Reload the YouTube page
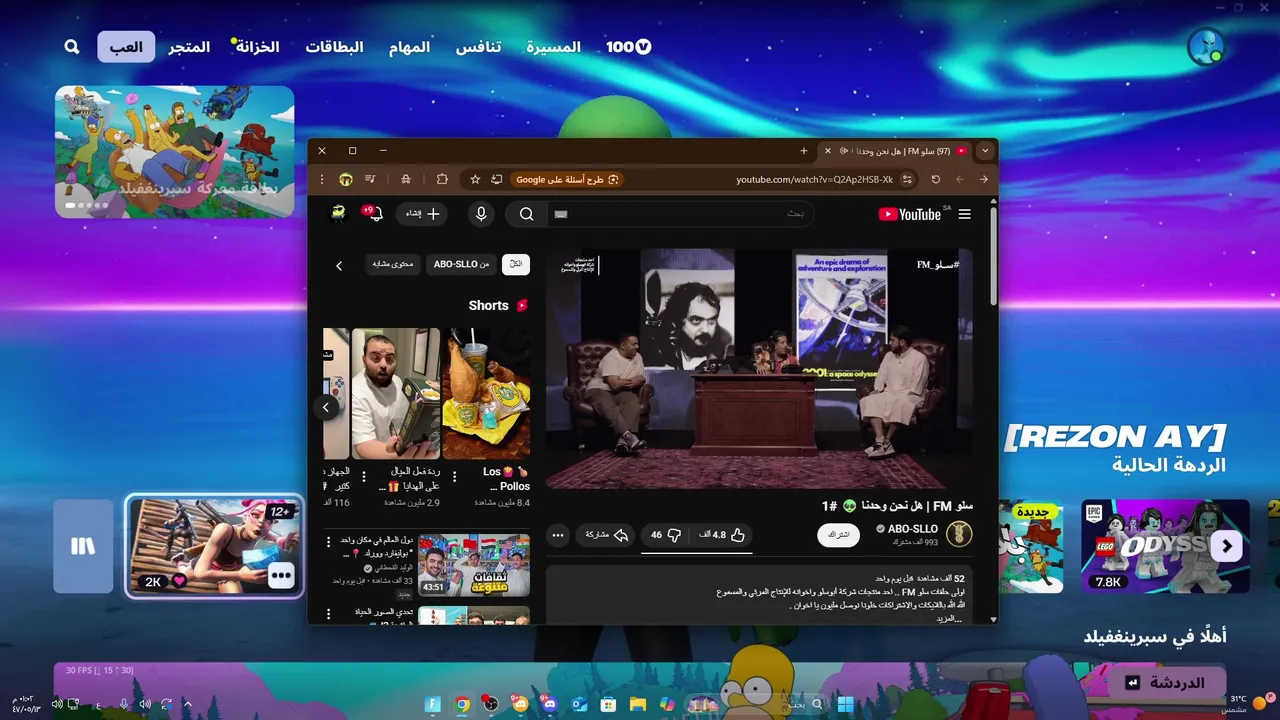1280x720 pixels. coord(936,179)
